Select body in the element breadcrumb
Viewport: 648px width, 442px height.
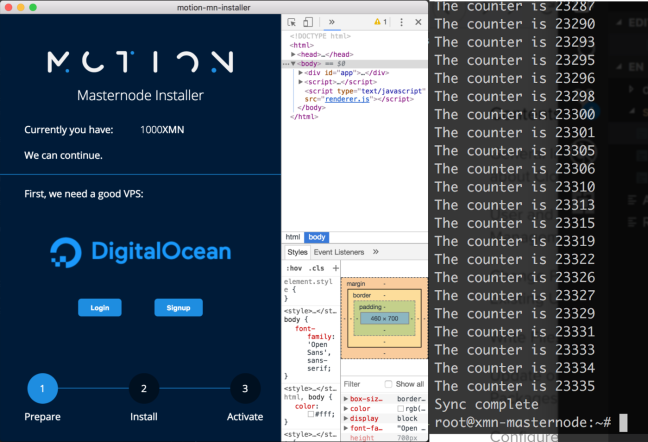pos(317,237)
